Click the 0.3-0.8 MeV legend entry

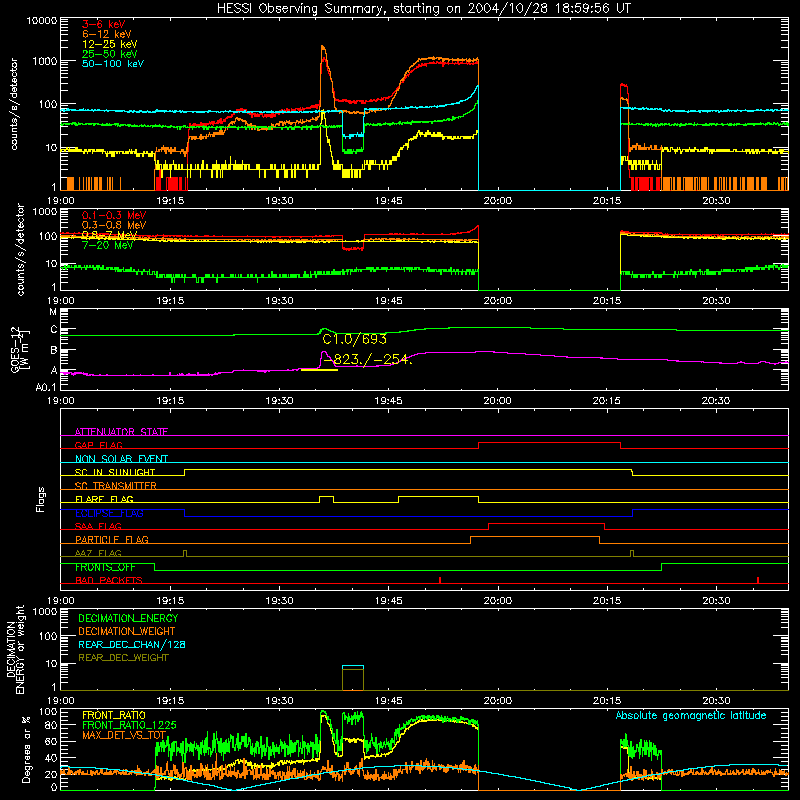pos(114,225)
